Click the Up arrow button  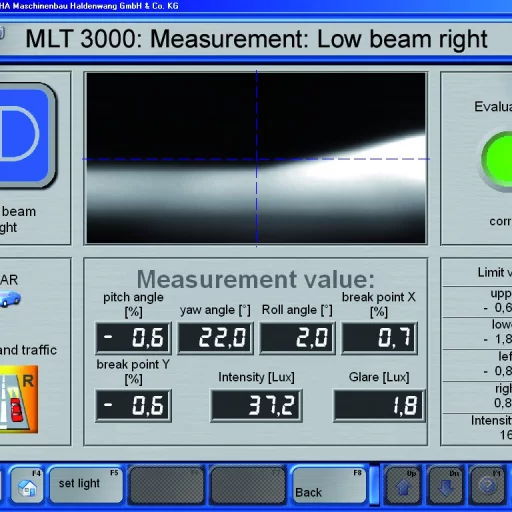(x=404, y=485)
